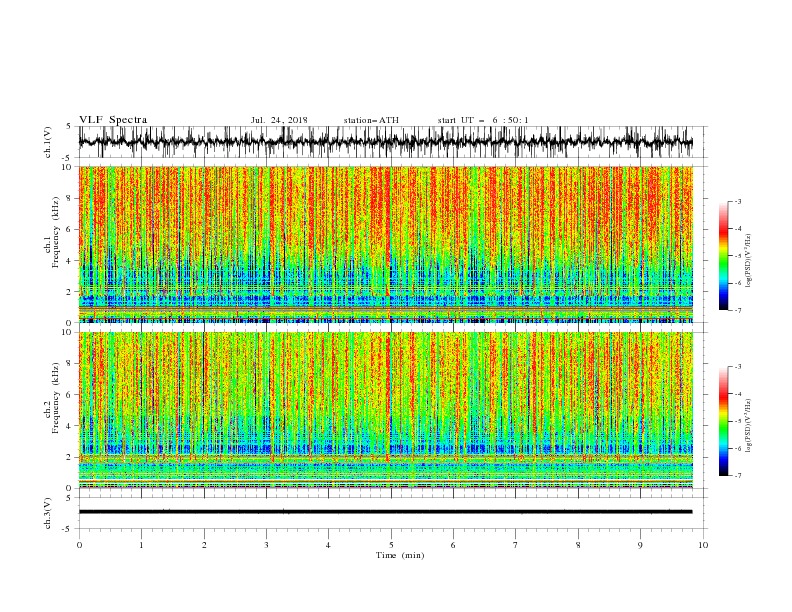Click the "5" tick on the time axis

point(391,545)
